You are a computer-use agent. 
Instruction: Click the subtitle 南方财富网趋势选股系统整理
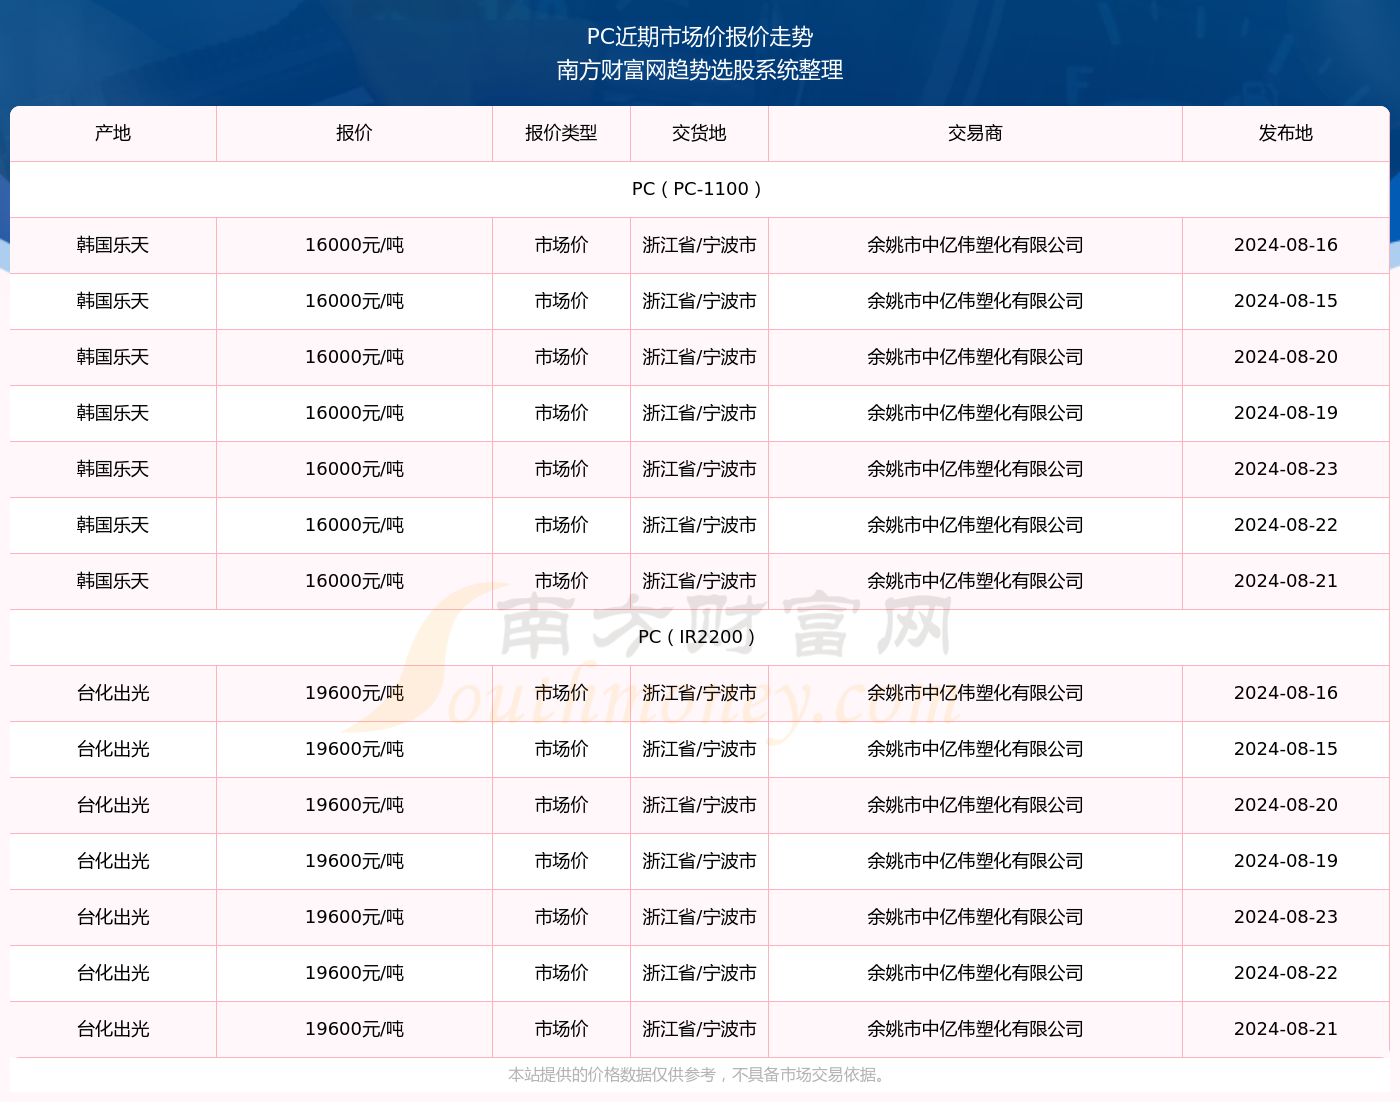tap(699, 70)
